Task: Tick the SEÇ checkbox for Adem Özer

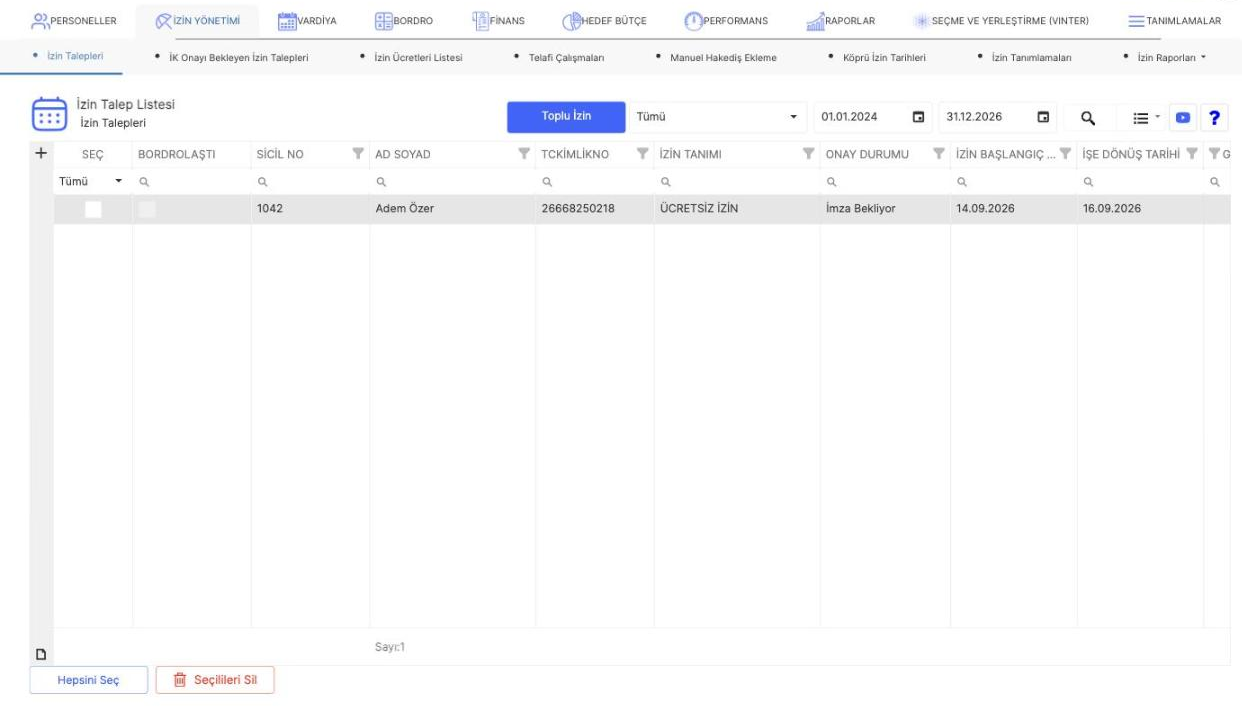Action: [x=93, y=209]
